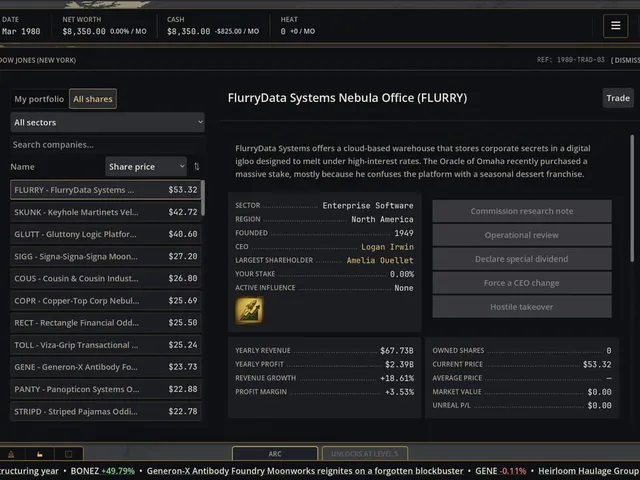
Task: Click the date Mar 1980
Action: (x=21, y=31)
